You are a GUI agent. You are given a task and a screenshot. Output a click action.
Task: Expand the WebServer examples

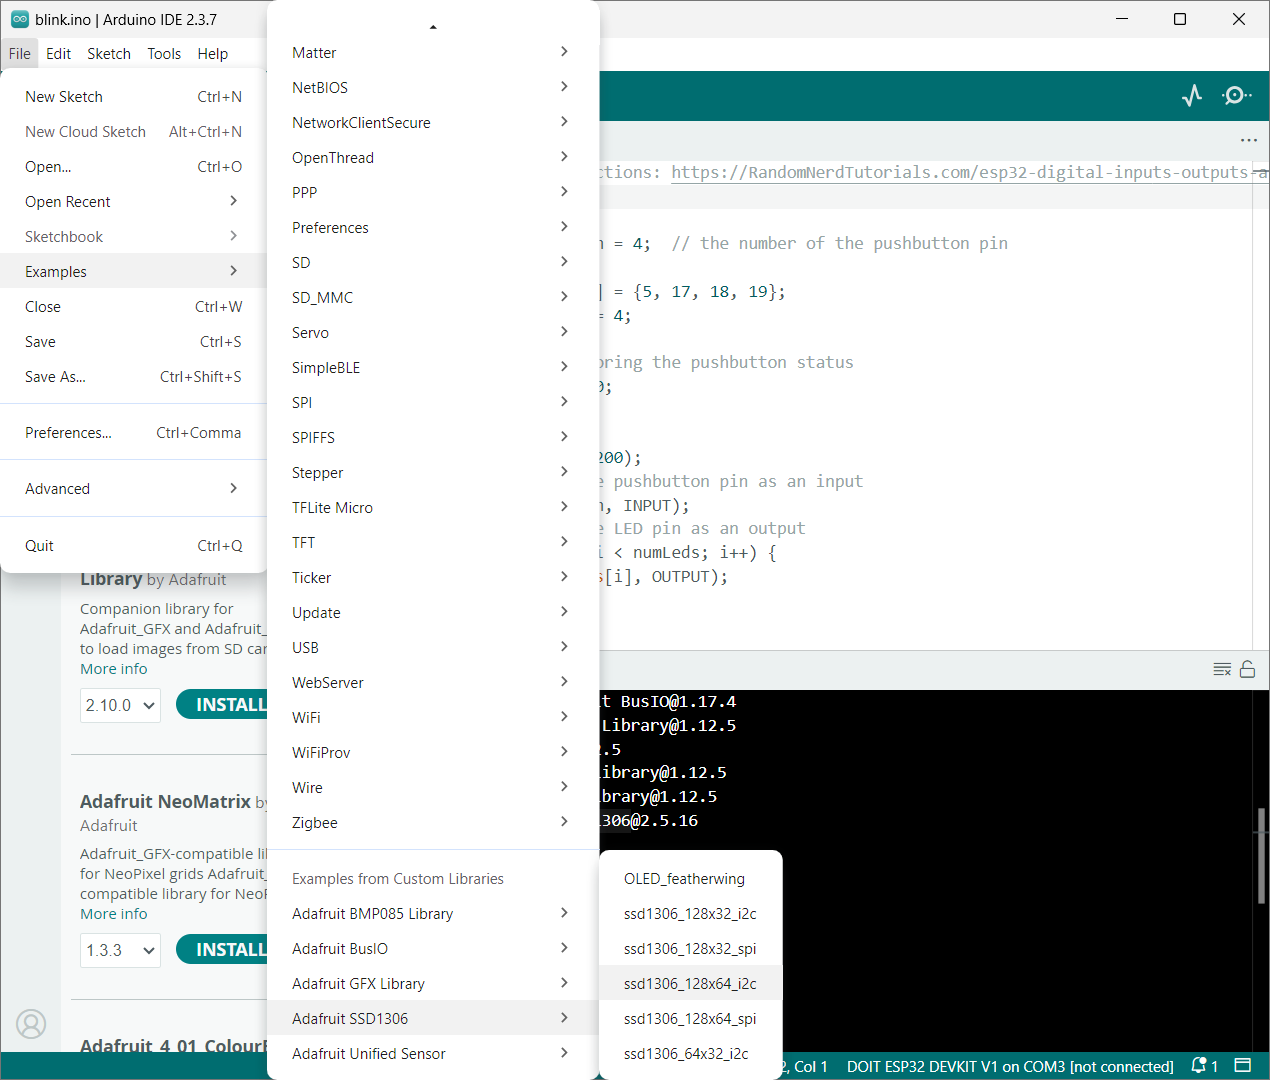point(433,683)
